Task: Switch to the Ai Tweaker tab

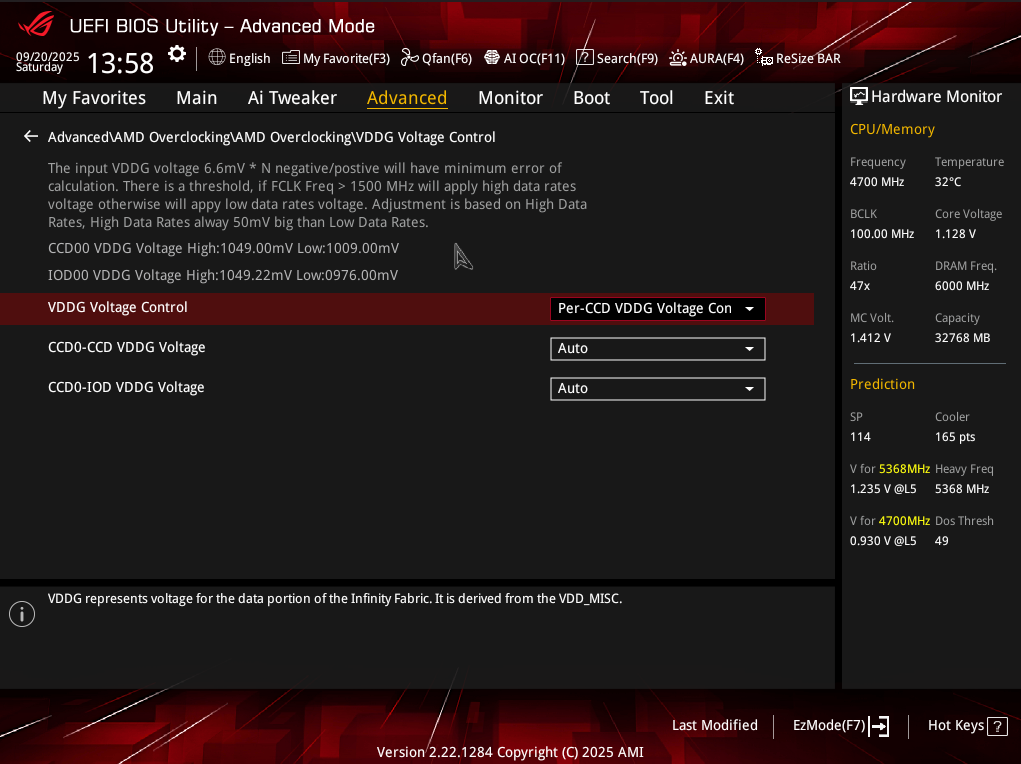Action: pos(292,98)
